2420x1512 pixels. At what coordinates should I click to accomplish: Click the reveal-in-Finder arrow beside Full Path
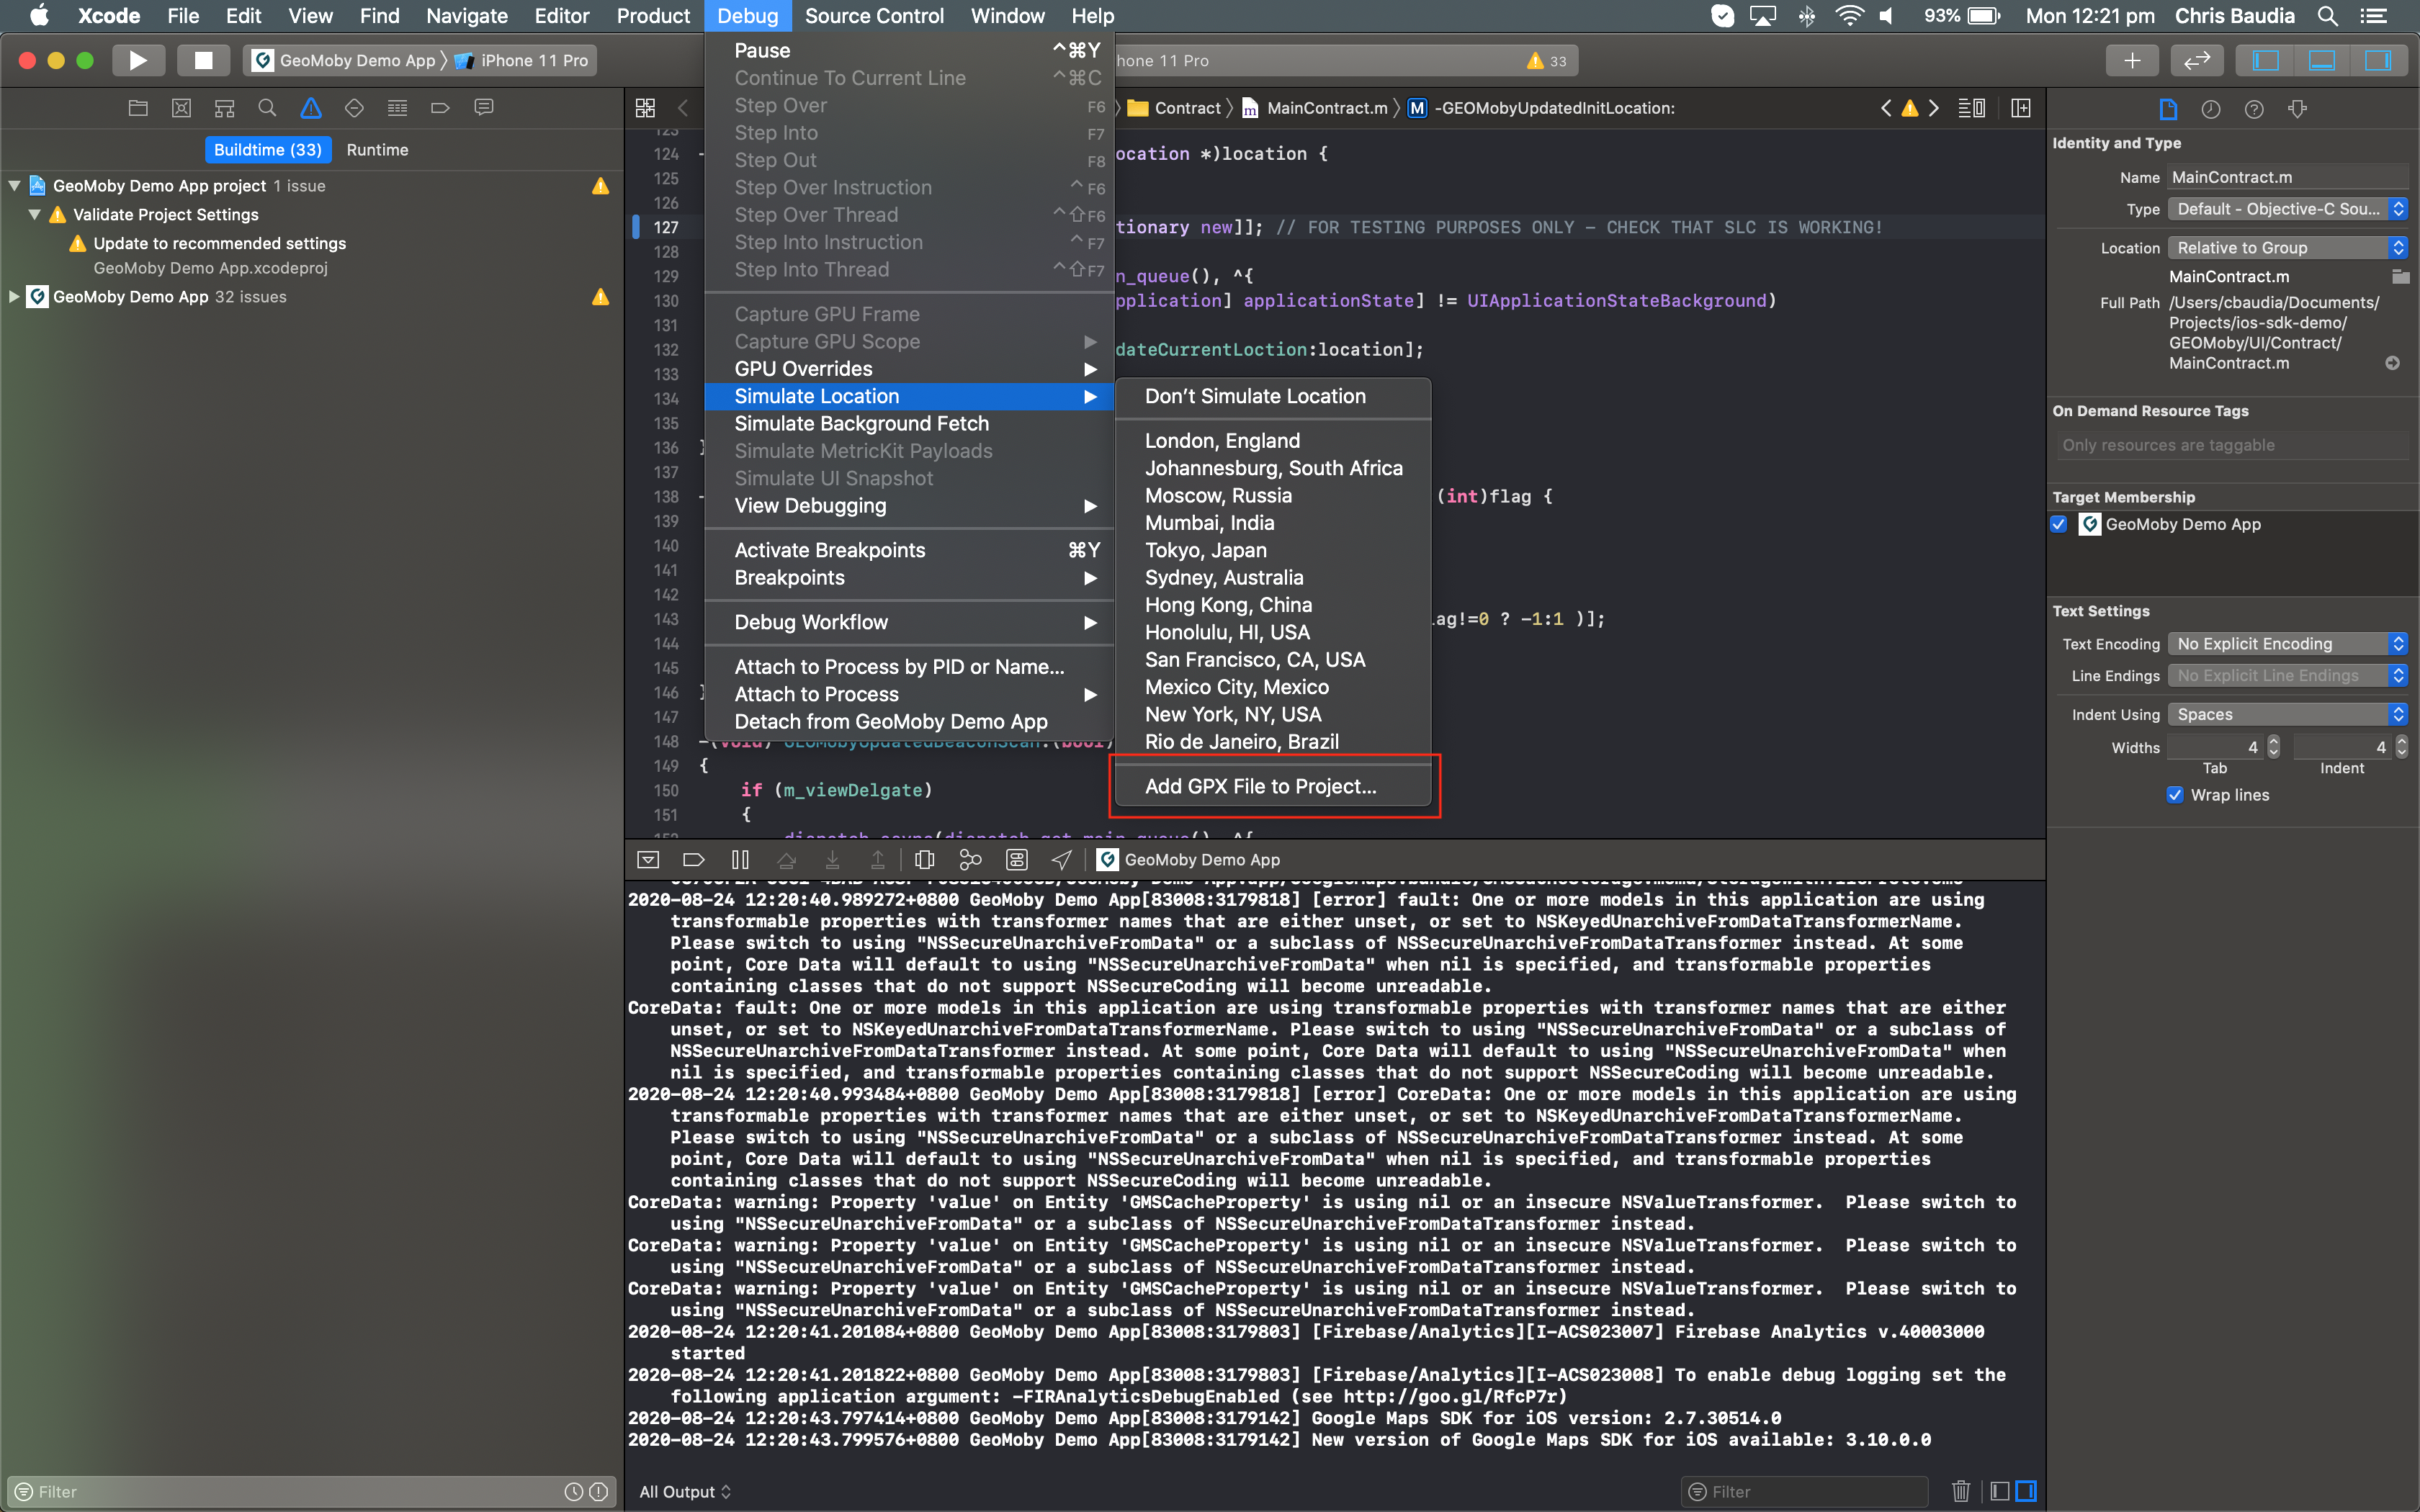(2392, 363)
